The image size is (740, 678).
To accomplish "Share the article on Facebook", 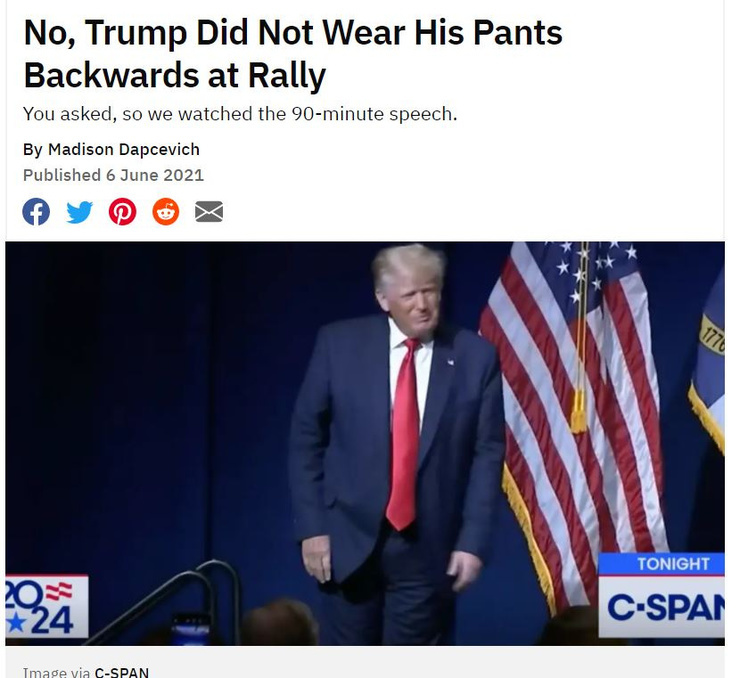I will tap(36, 212).
